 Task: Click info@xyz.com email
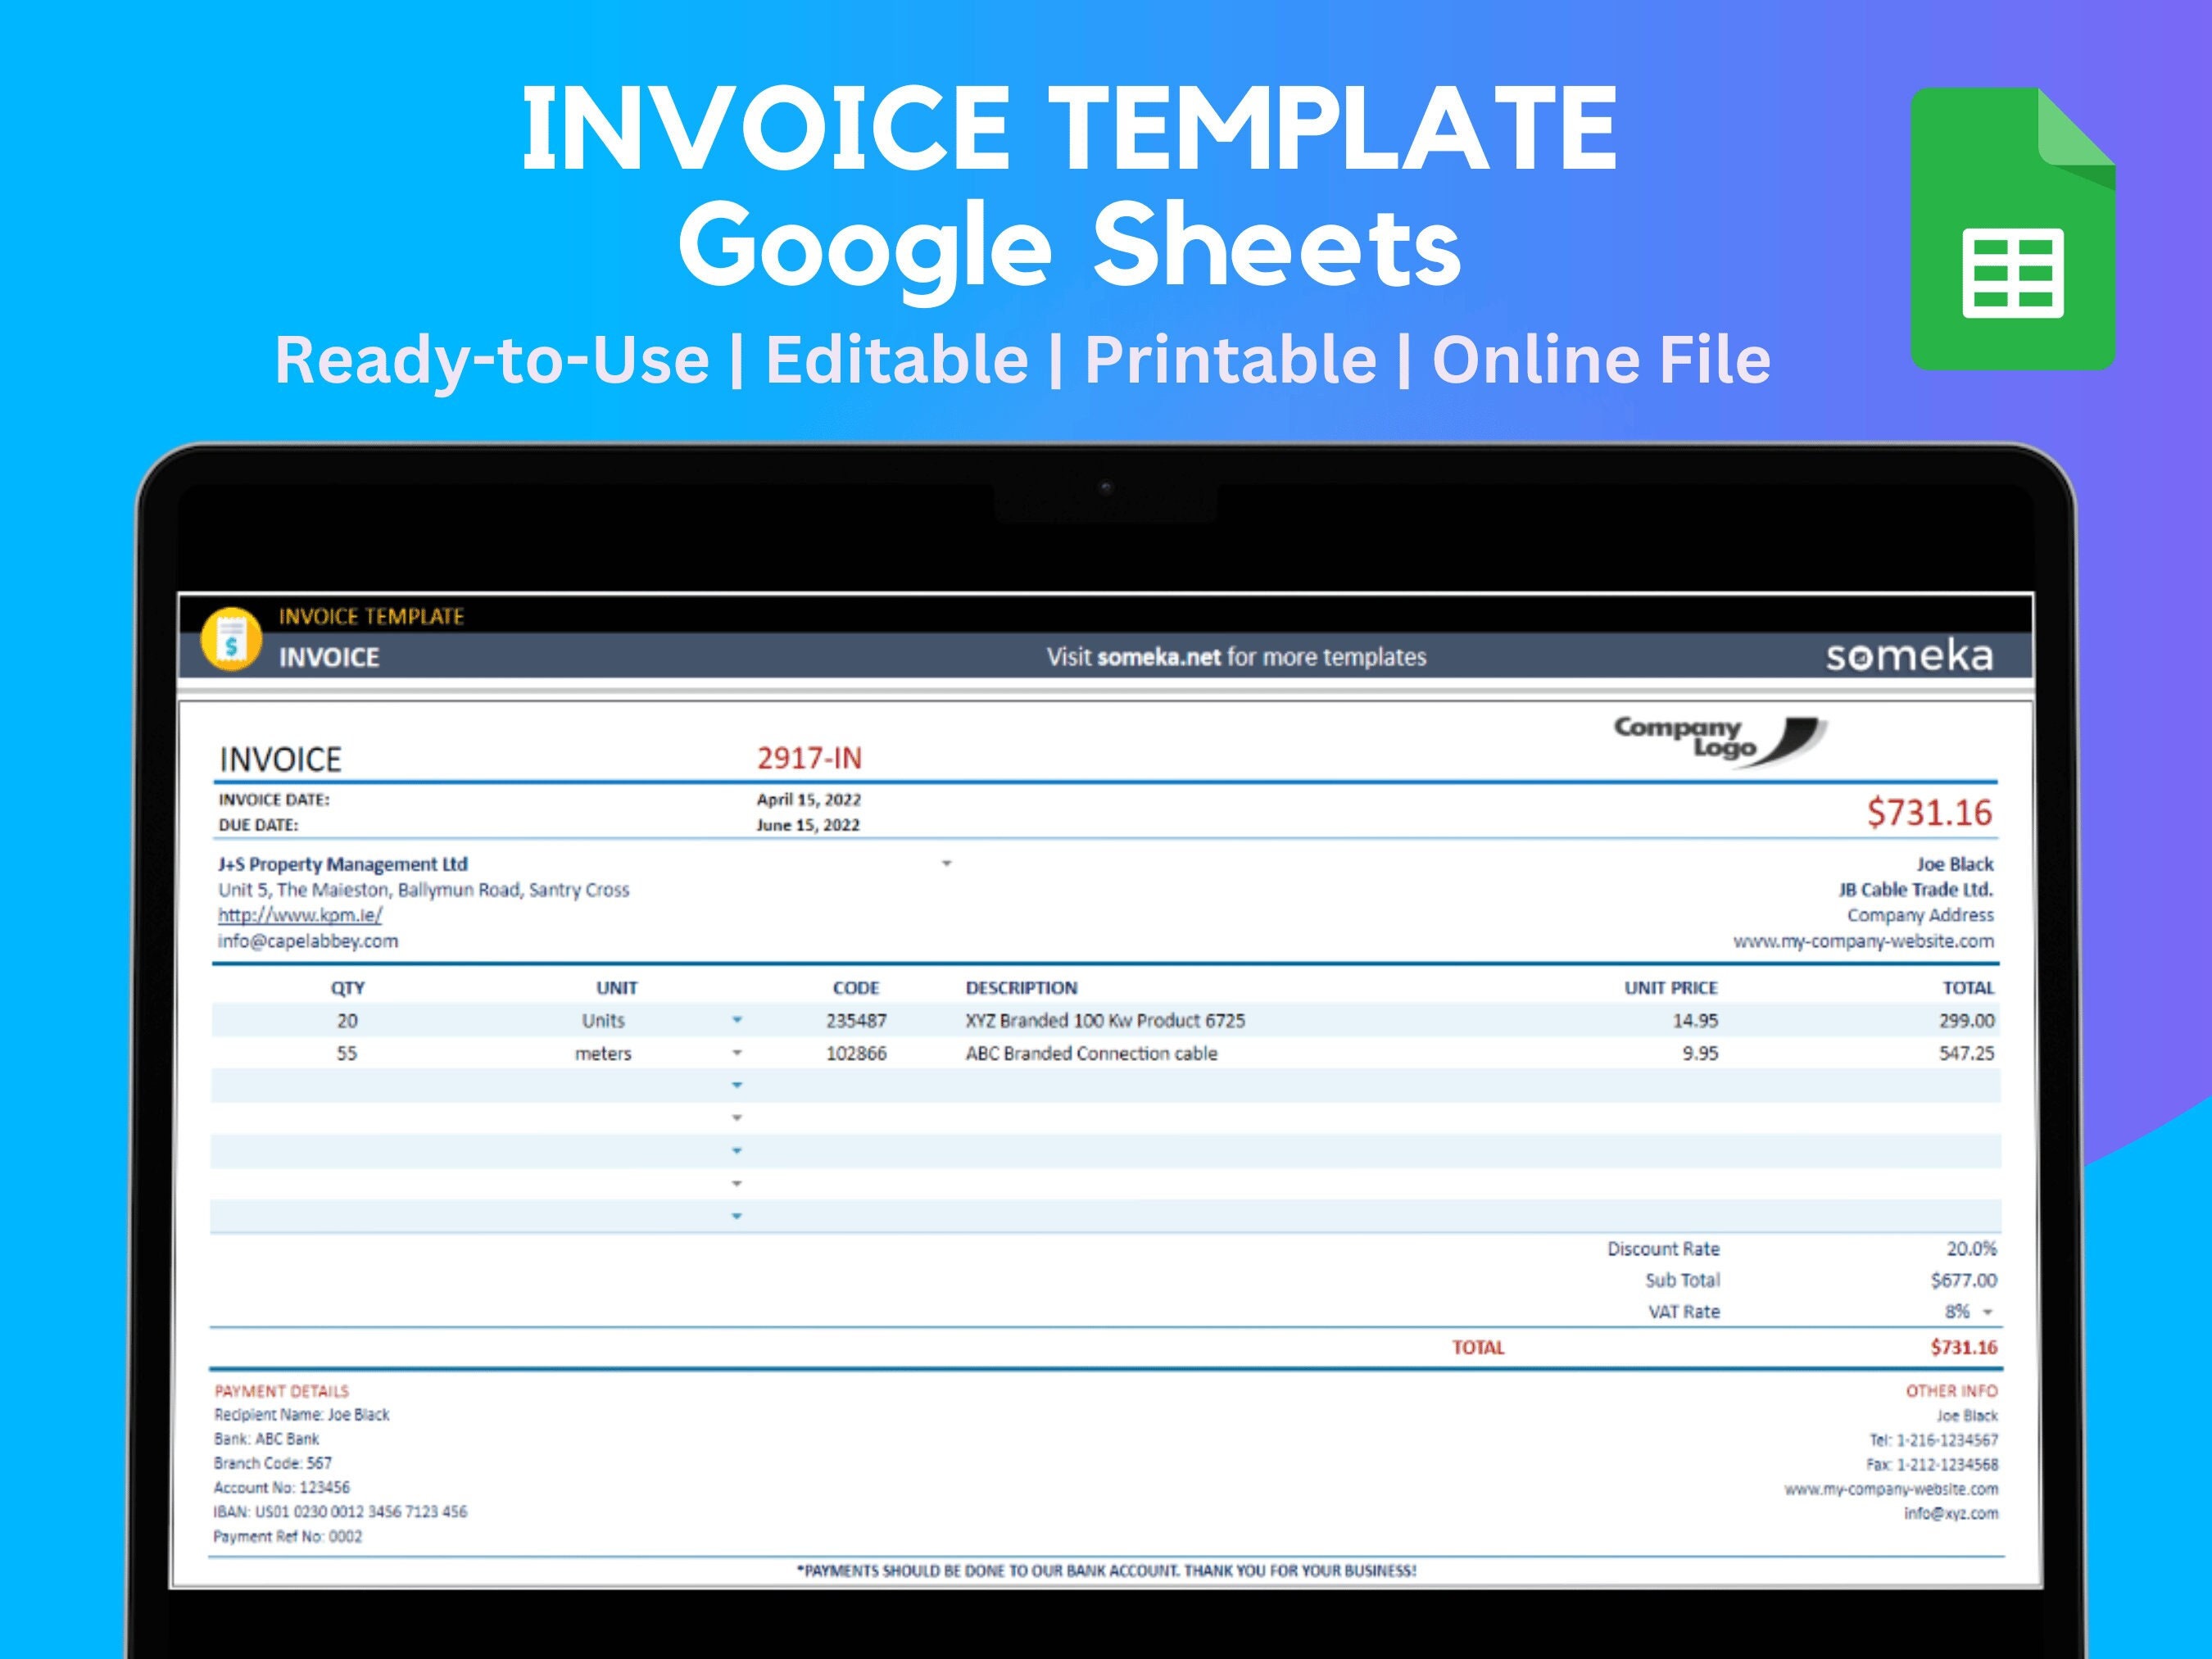tap(1950, 1514)
